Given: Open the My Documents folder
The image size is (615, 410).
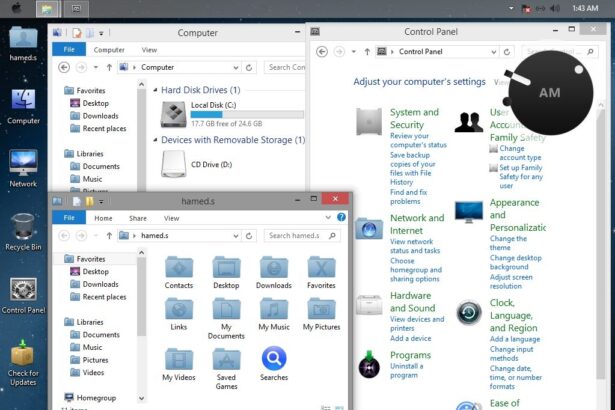Looking at the screenshot, I should pos(226,308).
